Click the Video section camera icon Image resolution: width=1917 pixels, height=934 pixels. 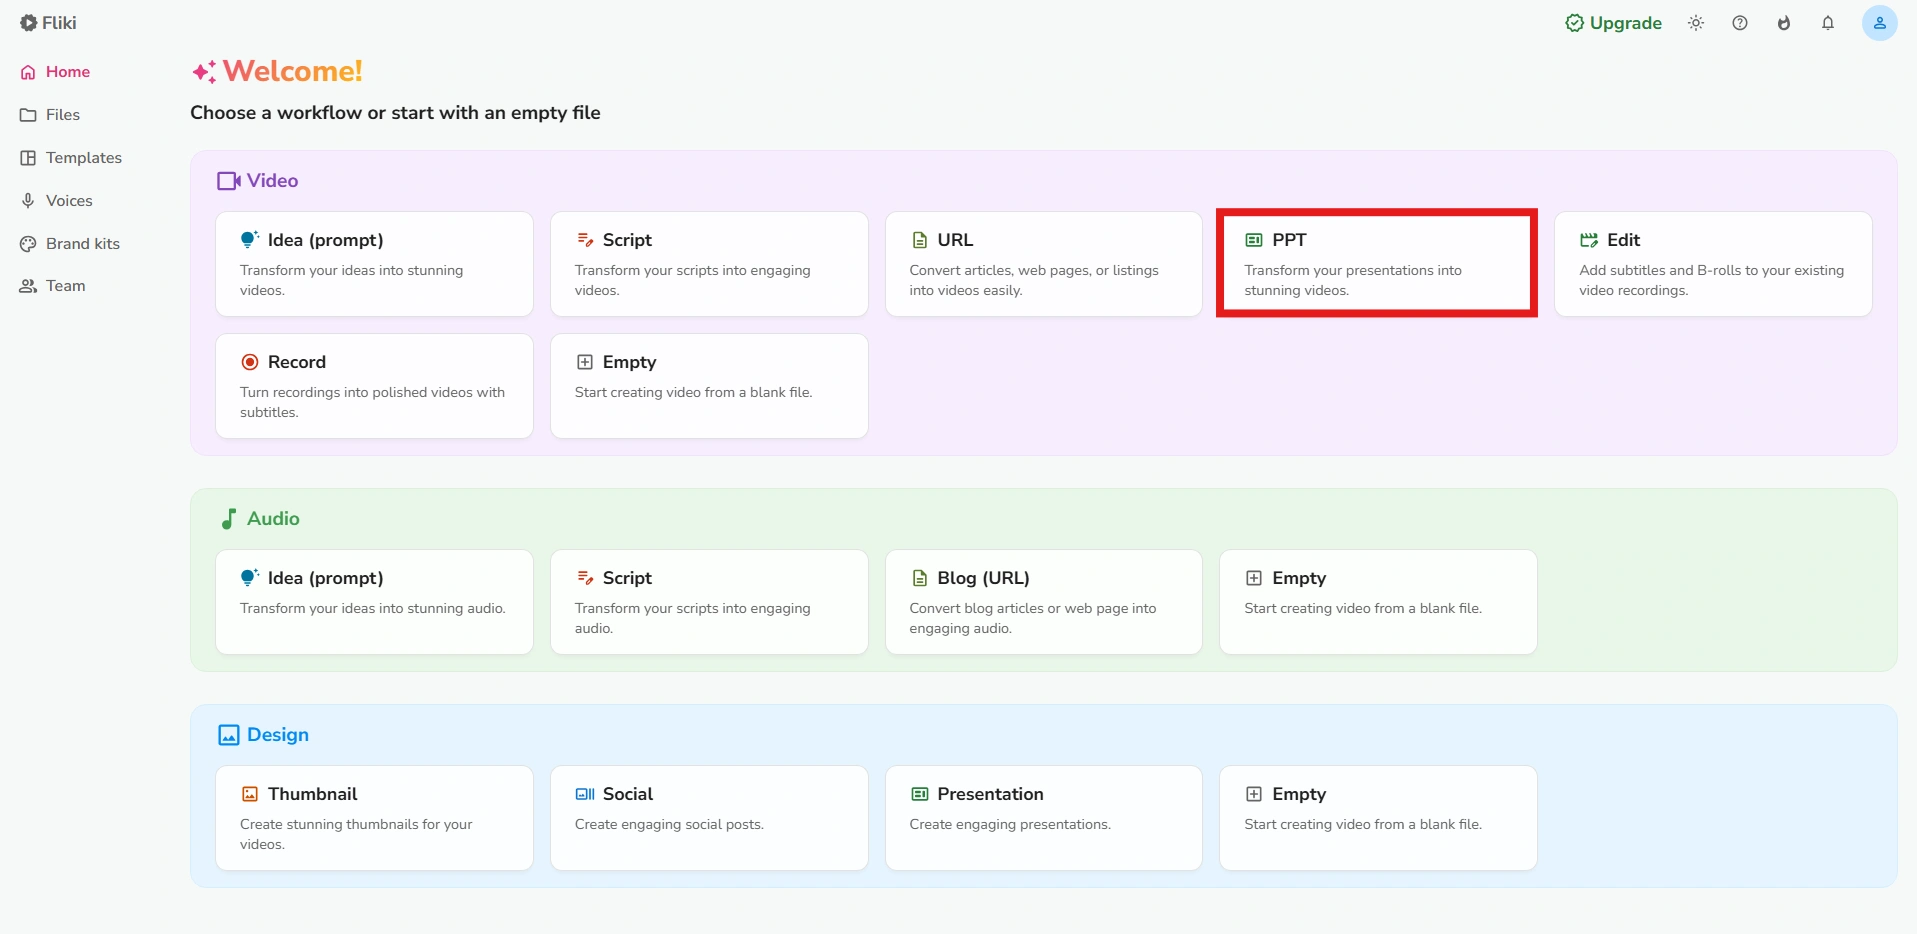coord(229,181)
